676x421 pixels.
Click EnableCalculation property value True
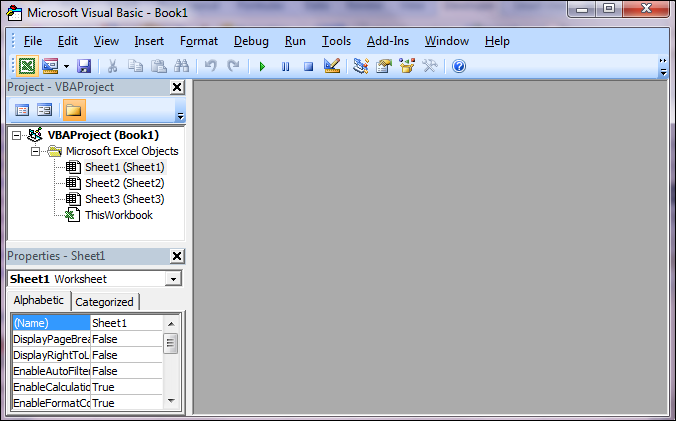coord(126,387)
